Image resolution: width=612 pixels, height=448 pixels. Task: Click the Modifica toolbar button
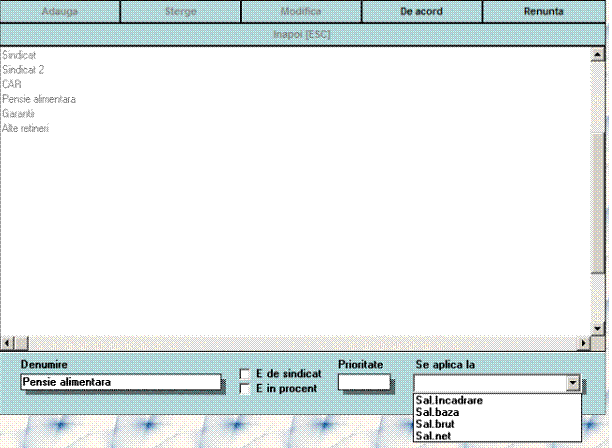tap(301, 12)
